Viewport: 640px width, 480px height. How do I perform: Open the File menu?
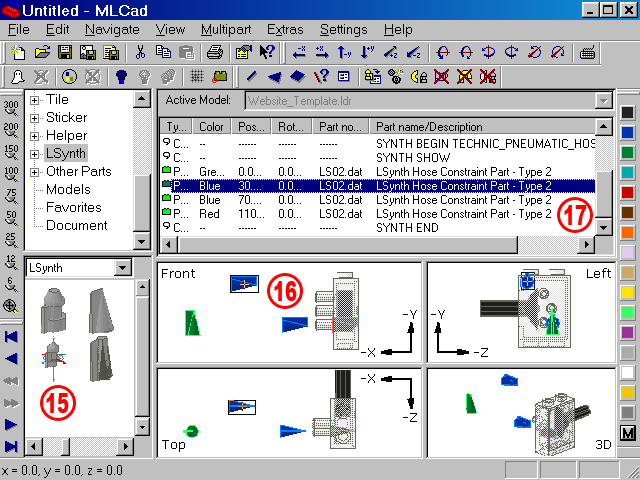[x=18, y=30]
